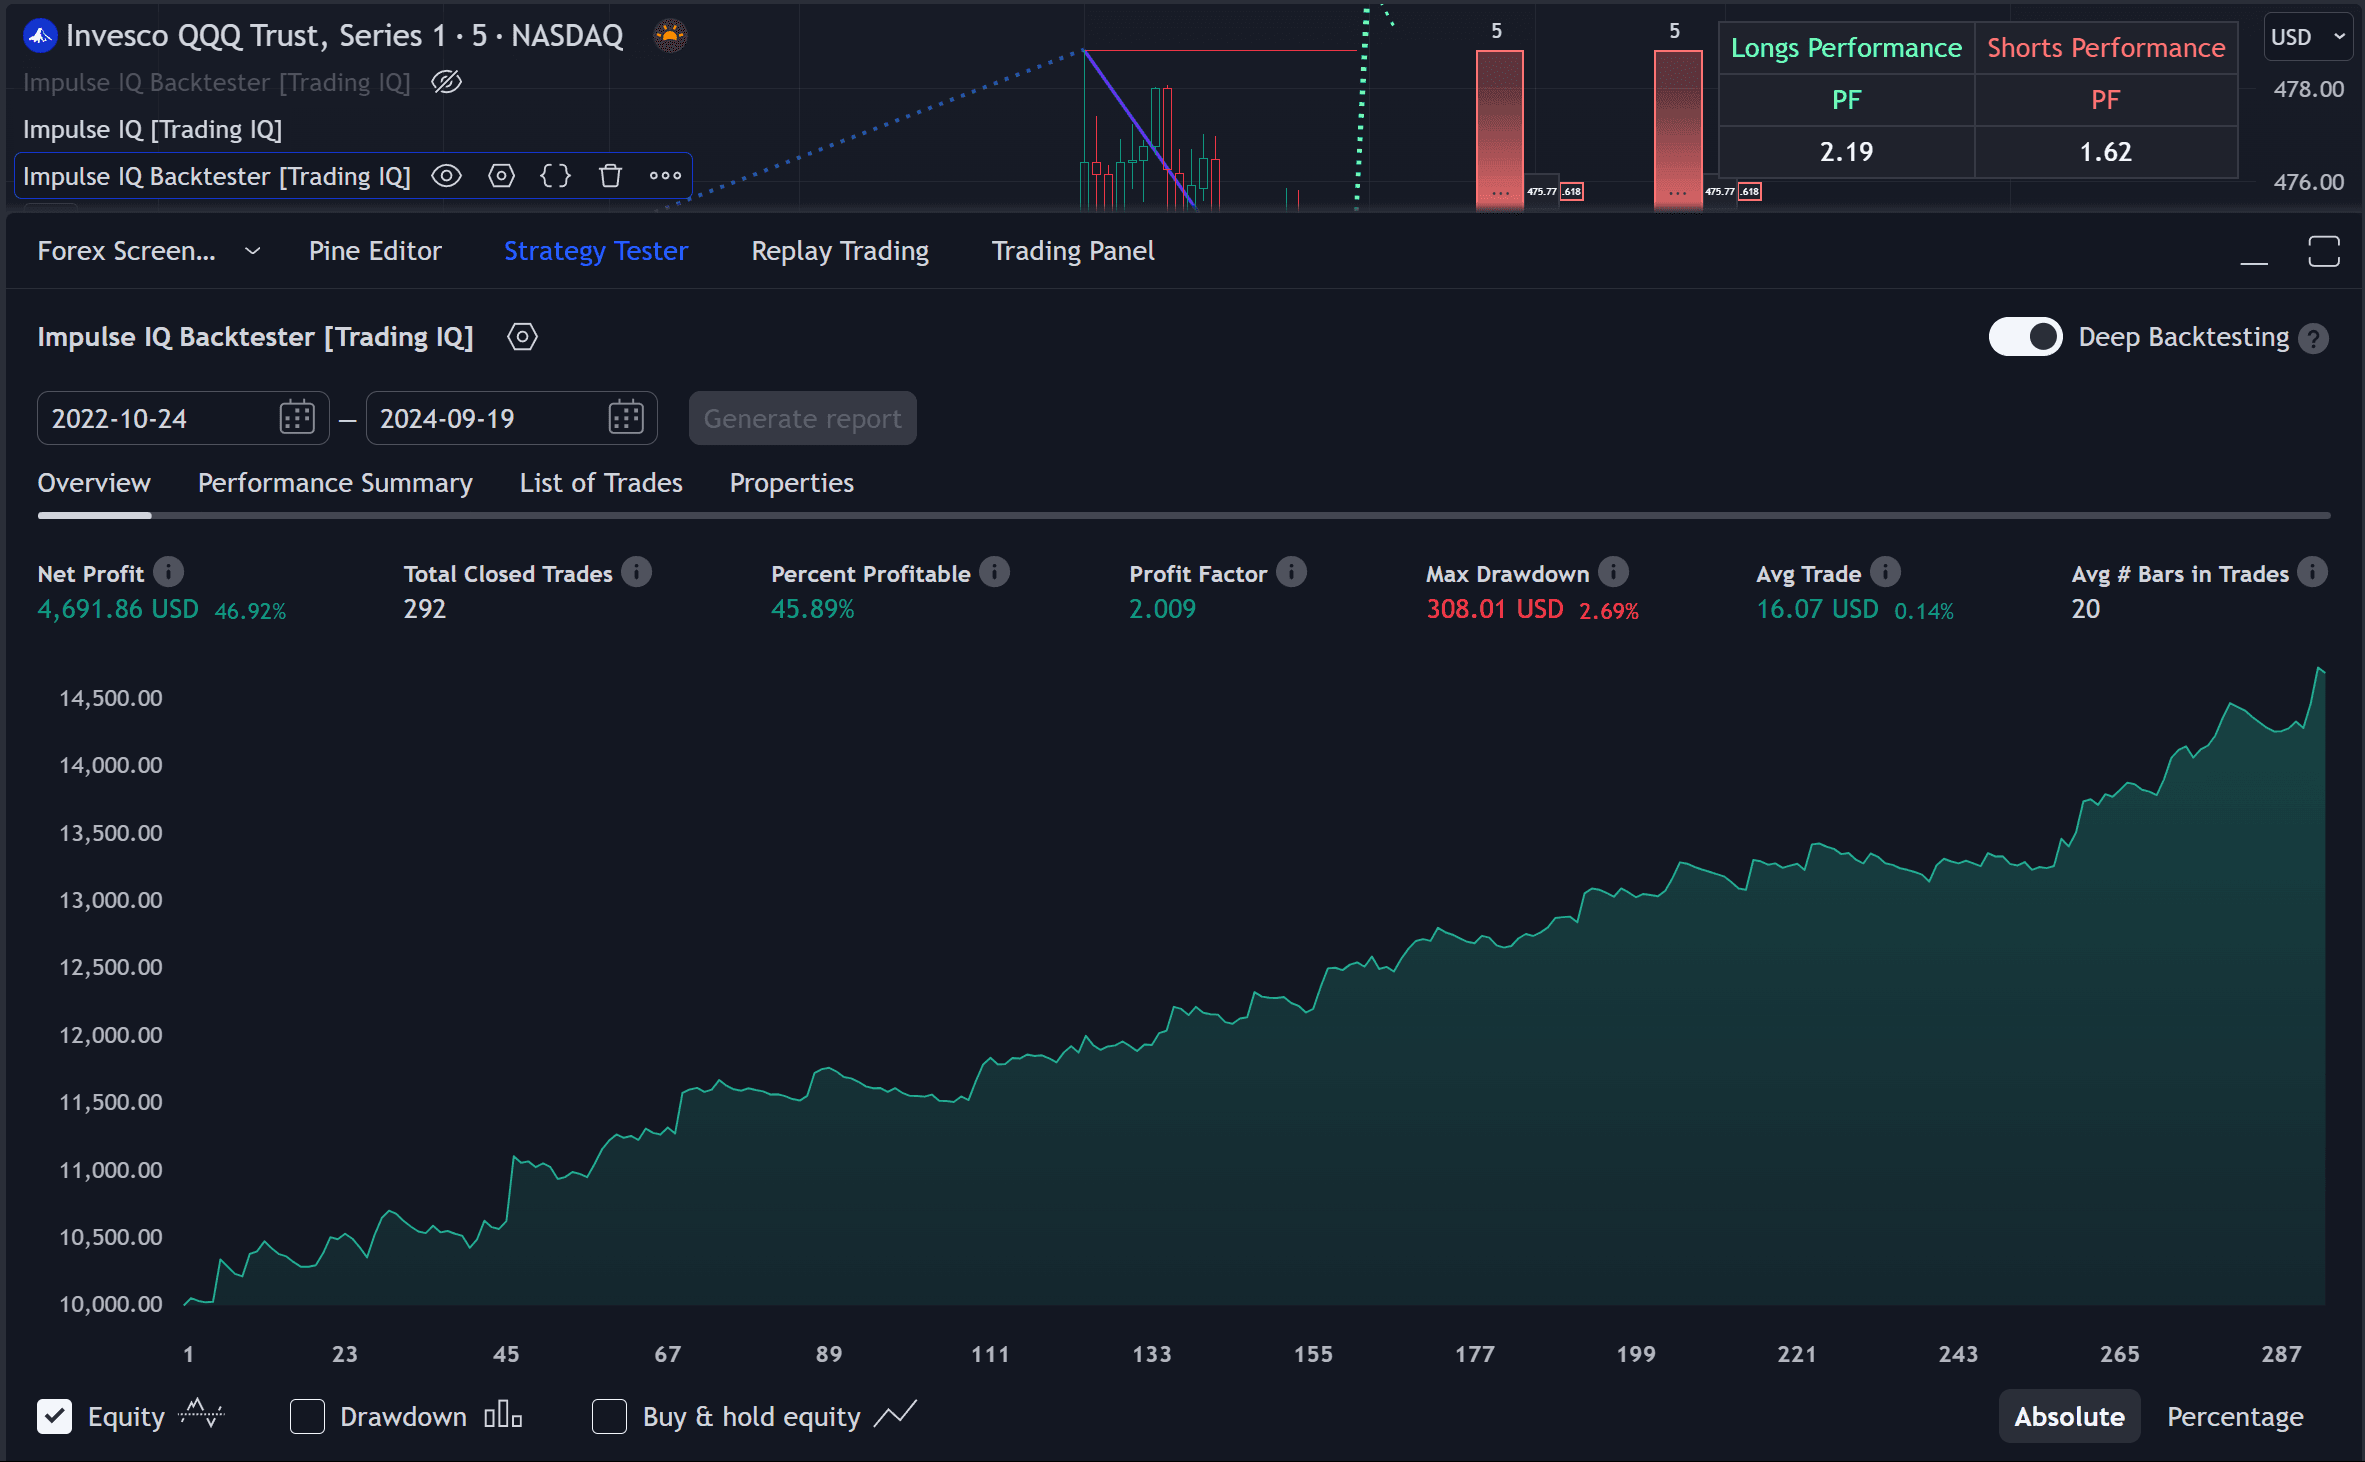The width and height of the screenshot is (2365, 1462).
Task: Show Total Closed Trades info icon
Action: pyautogui.click(x=636, y=572)
